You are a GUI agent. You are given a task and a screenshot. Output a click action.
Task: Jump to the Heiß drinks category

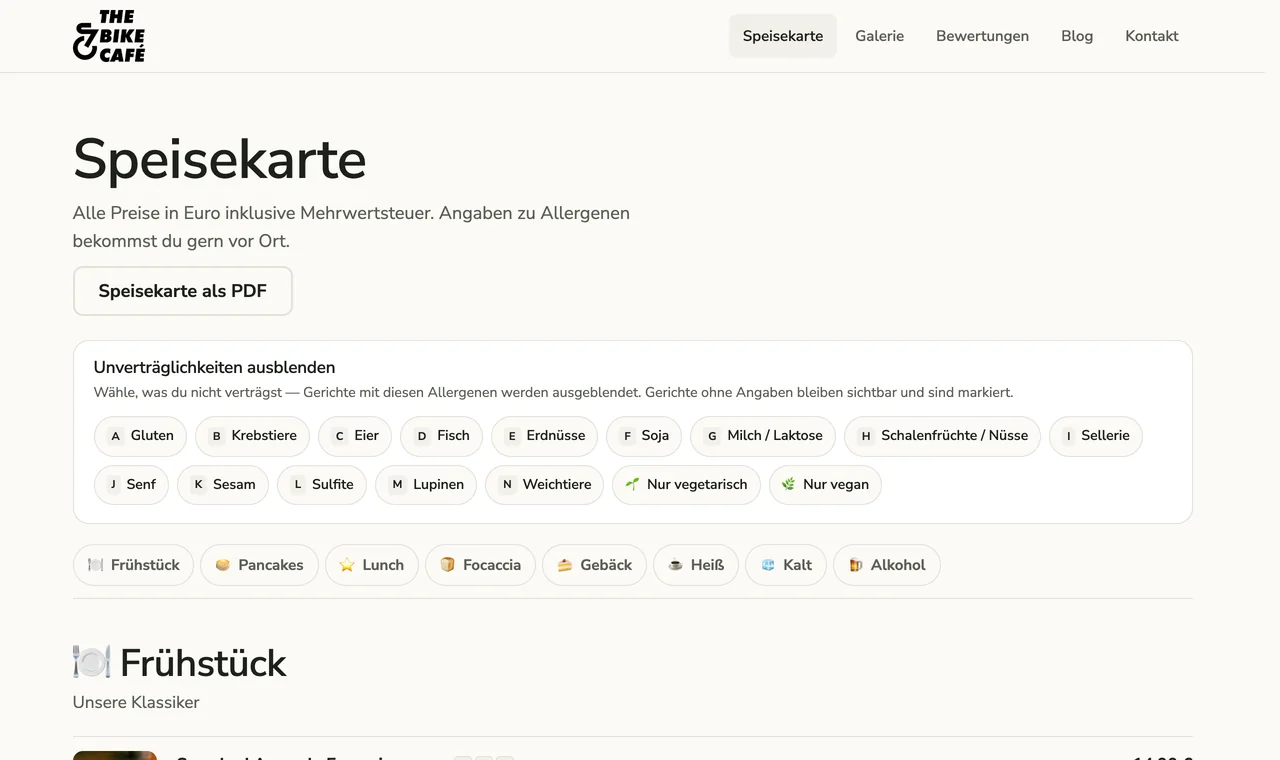[696, 565]
